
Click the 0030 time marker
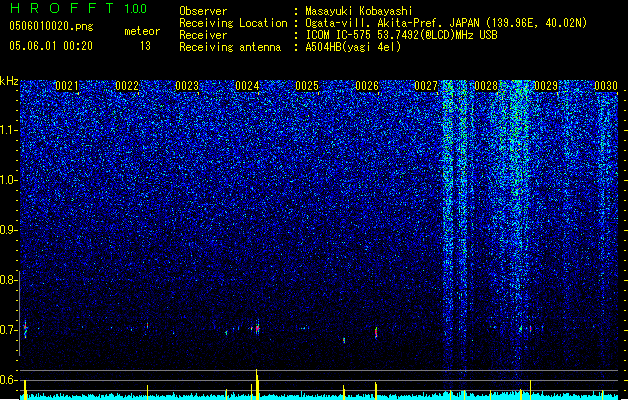(606, 86)
